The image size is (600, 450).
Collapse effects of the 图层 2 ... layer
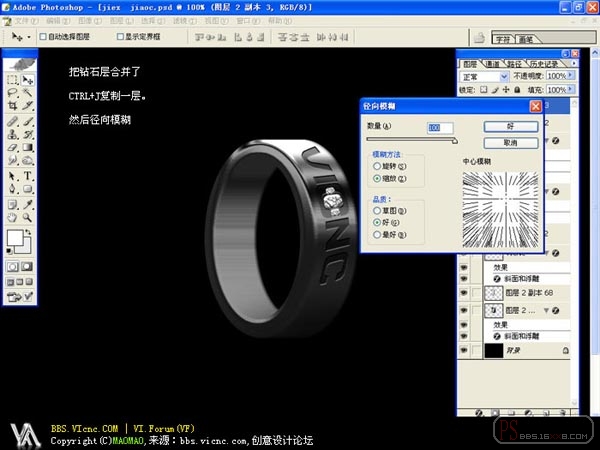(x=547, y=310)
